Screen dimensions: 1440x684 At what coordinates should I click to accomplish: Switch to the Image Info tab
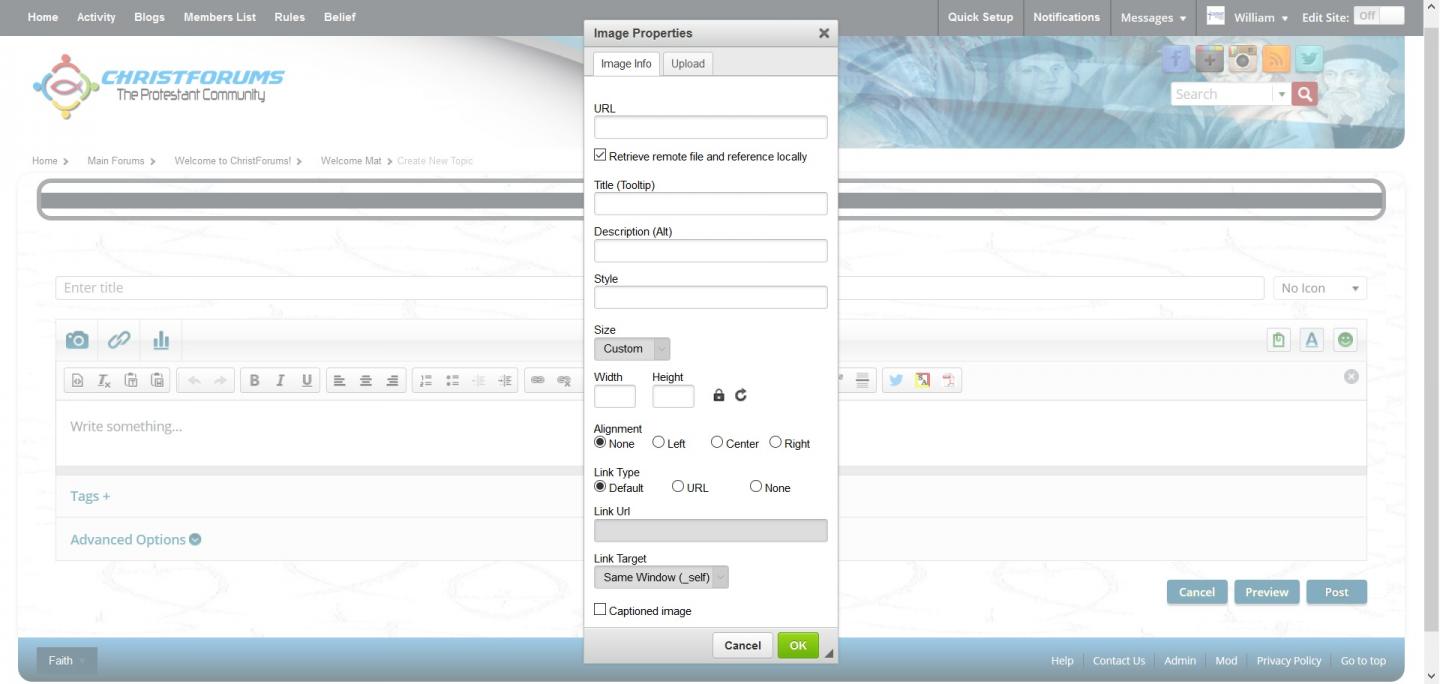pyautogui.click(x=626, y=64)
